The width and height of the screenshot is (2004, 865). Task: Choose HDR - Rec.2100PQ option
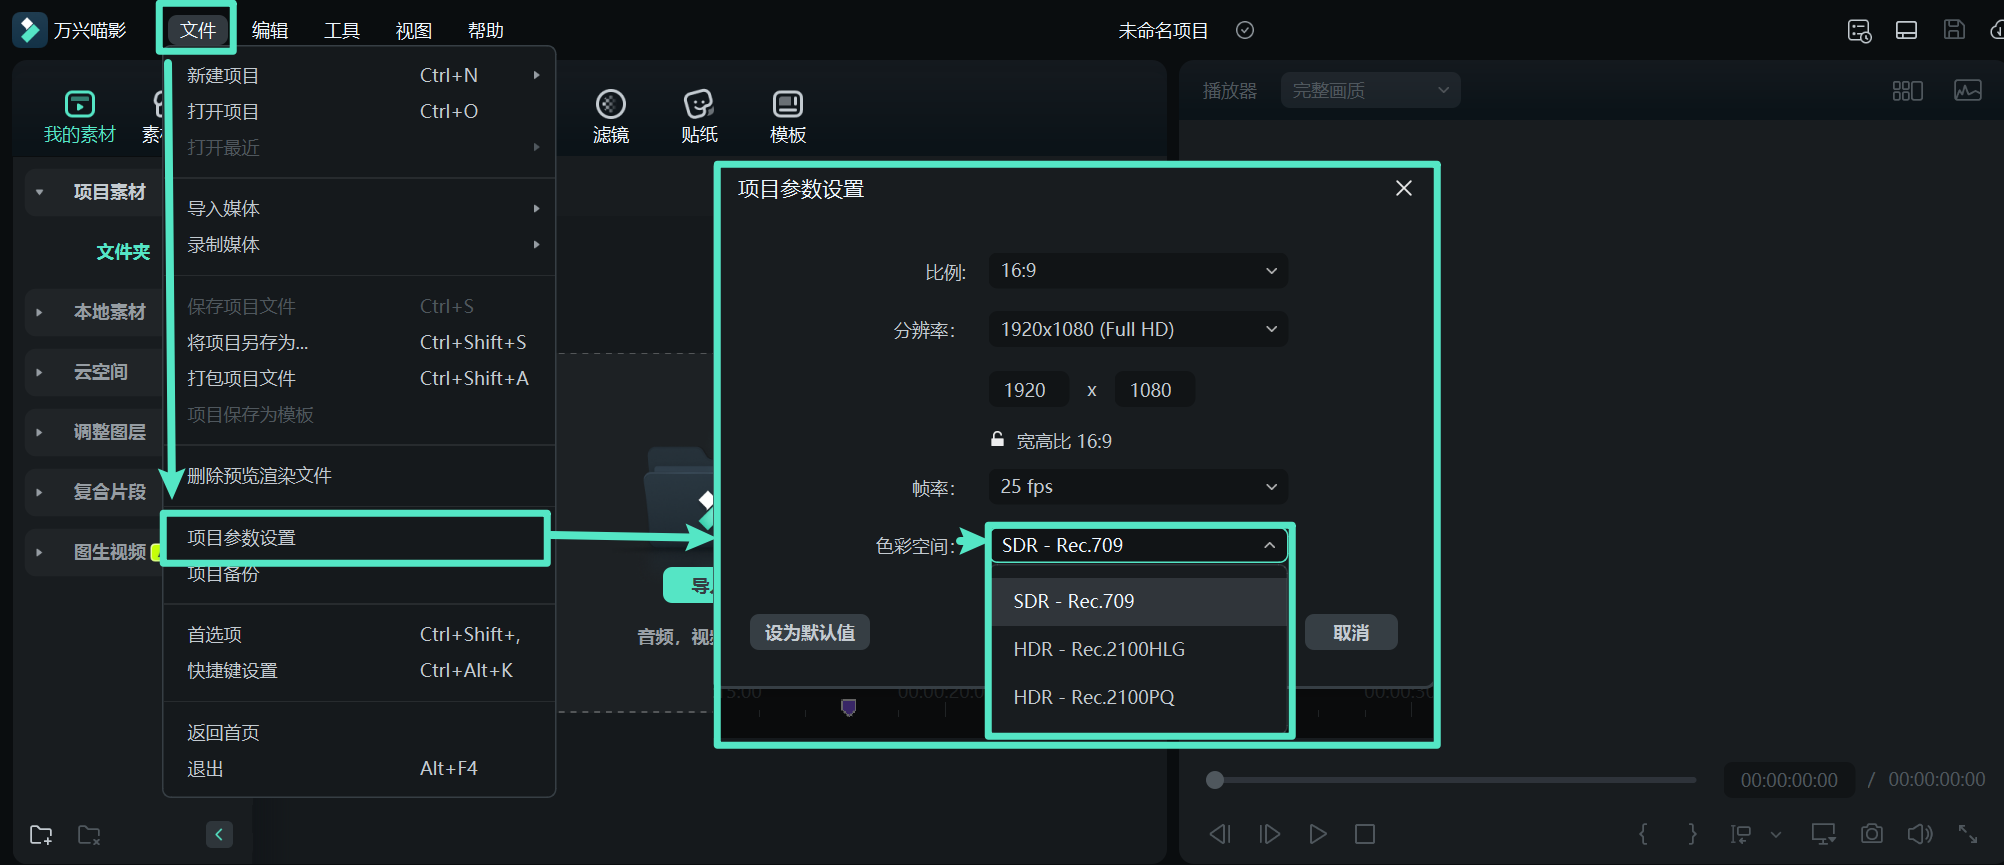pyautogui.click(x=1139, y=697)
